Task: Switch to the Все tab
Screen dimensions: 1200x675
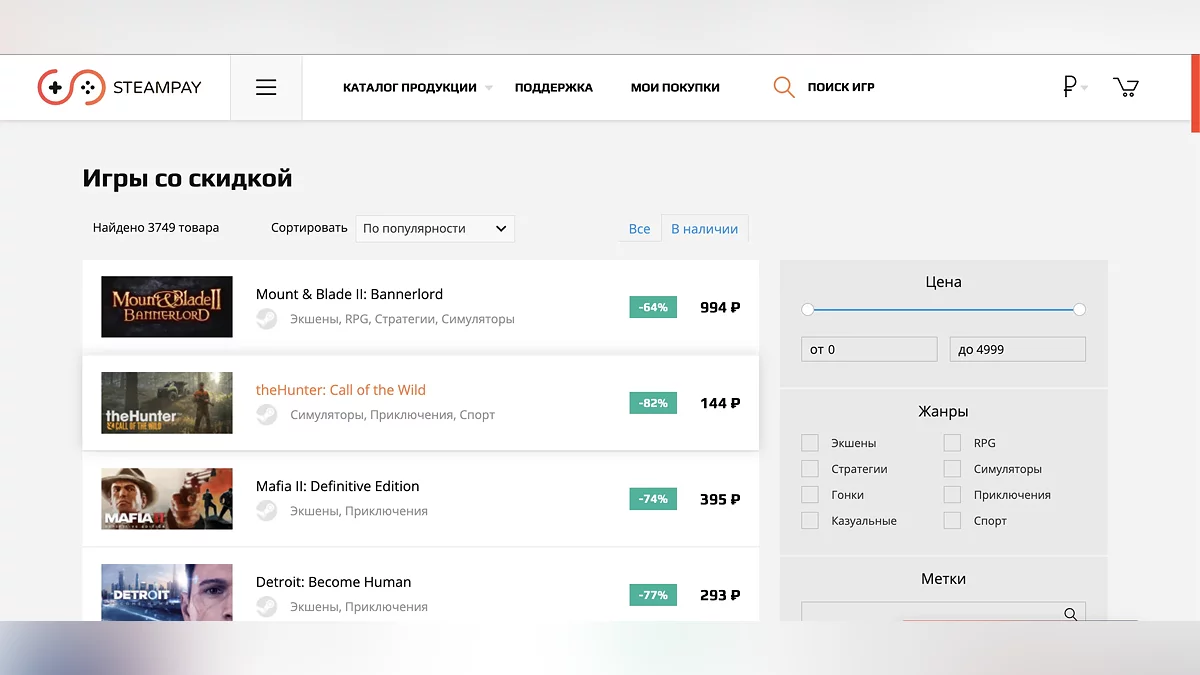Action: point(639,229)
